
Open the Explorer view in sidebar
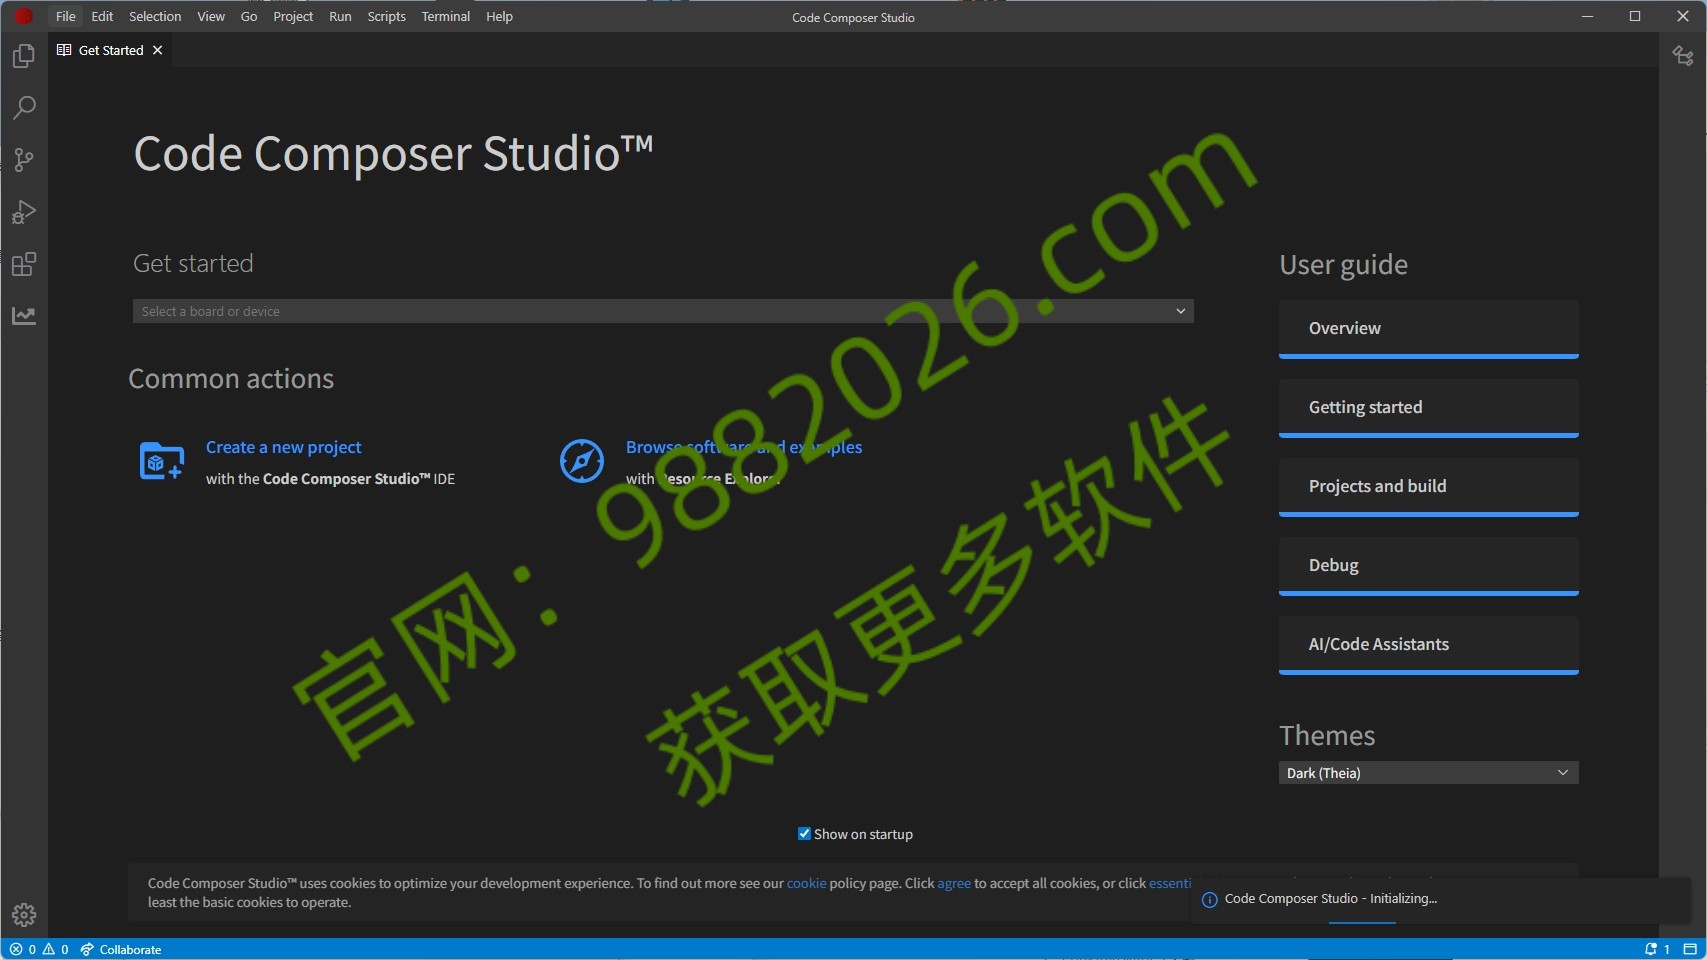point(24,56)
